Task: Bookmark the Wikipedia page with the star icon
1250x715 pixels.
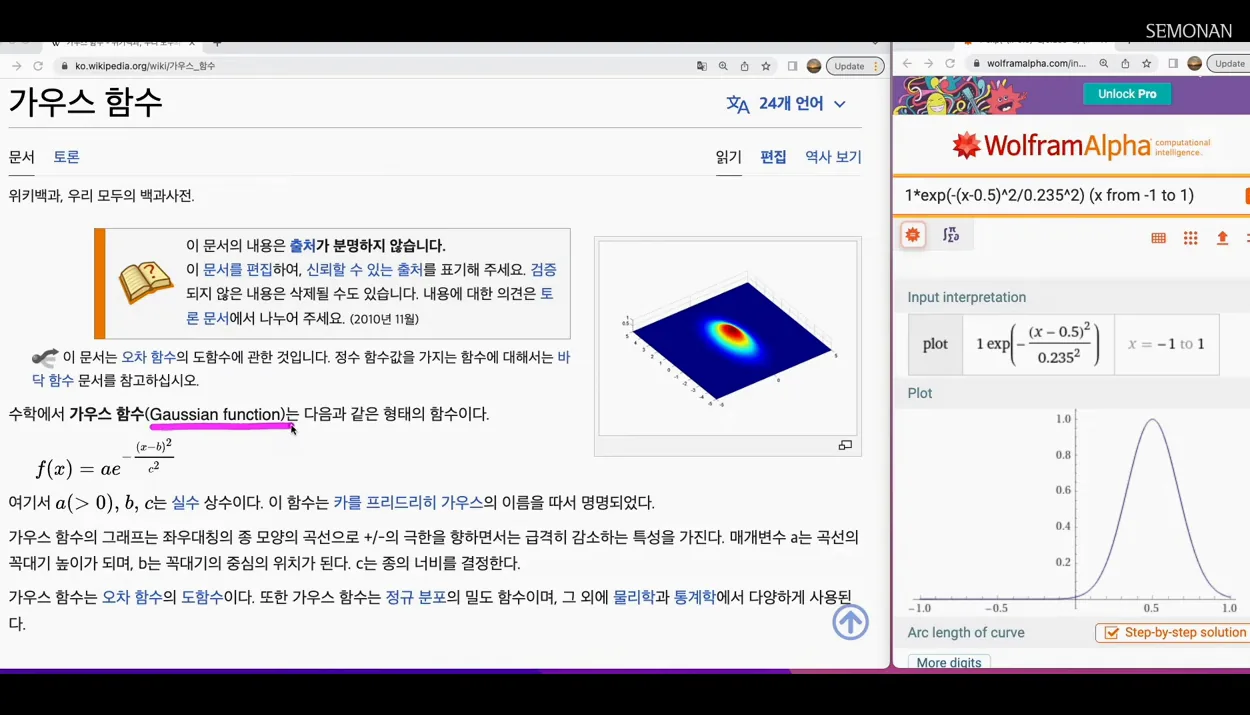Action: click(x=766, y=66)
